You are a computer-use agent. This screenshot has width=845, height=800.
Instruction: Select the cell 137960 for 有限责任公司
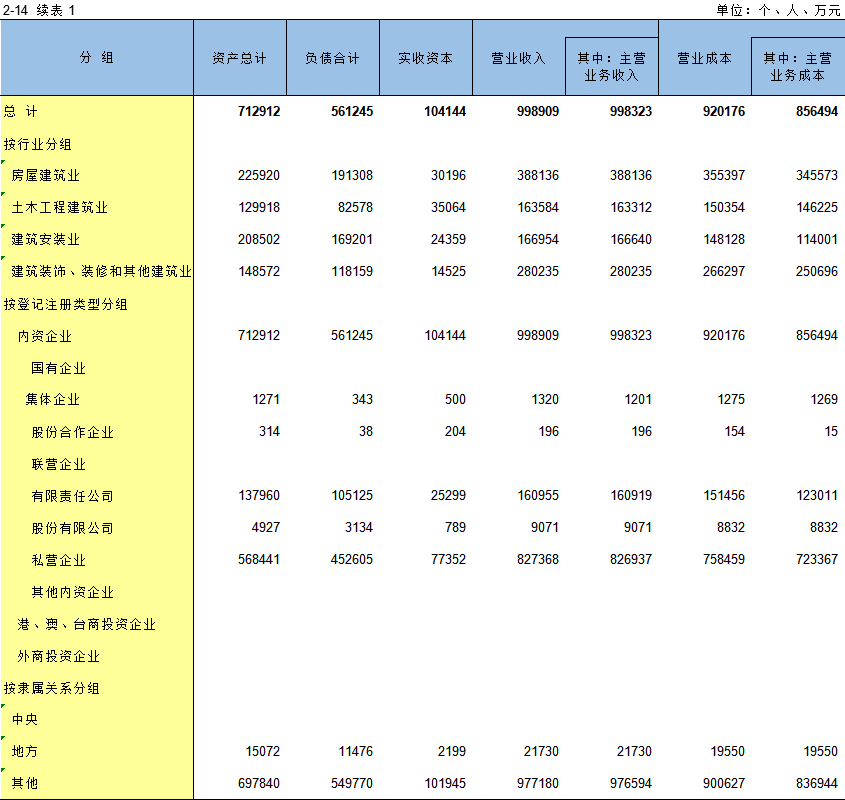(259, 495)
